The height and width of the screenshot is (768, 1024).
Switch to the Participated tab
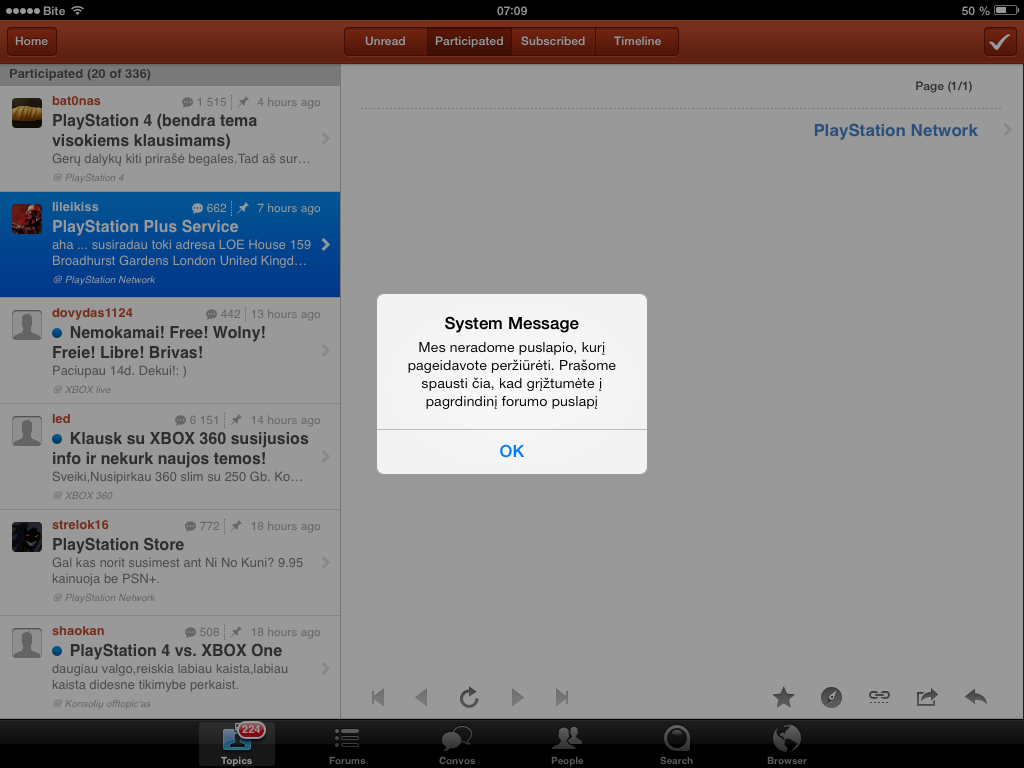coord(469,41)
